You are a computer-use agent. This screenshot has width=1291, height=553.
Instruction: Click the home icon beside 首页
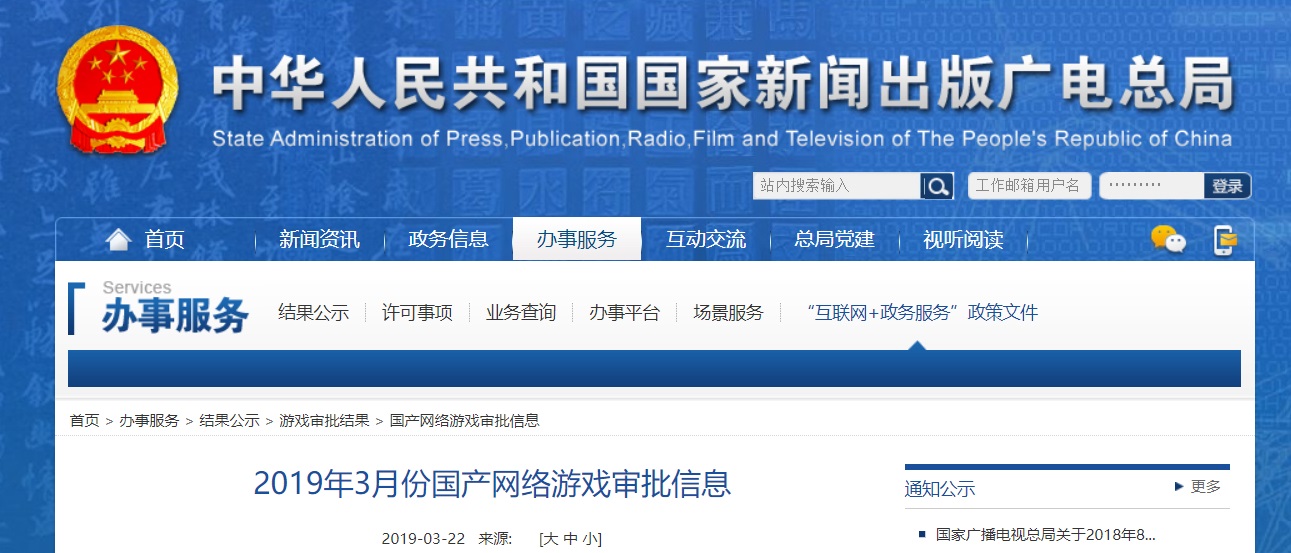point(118,240)
